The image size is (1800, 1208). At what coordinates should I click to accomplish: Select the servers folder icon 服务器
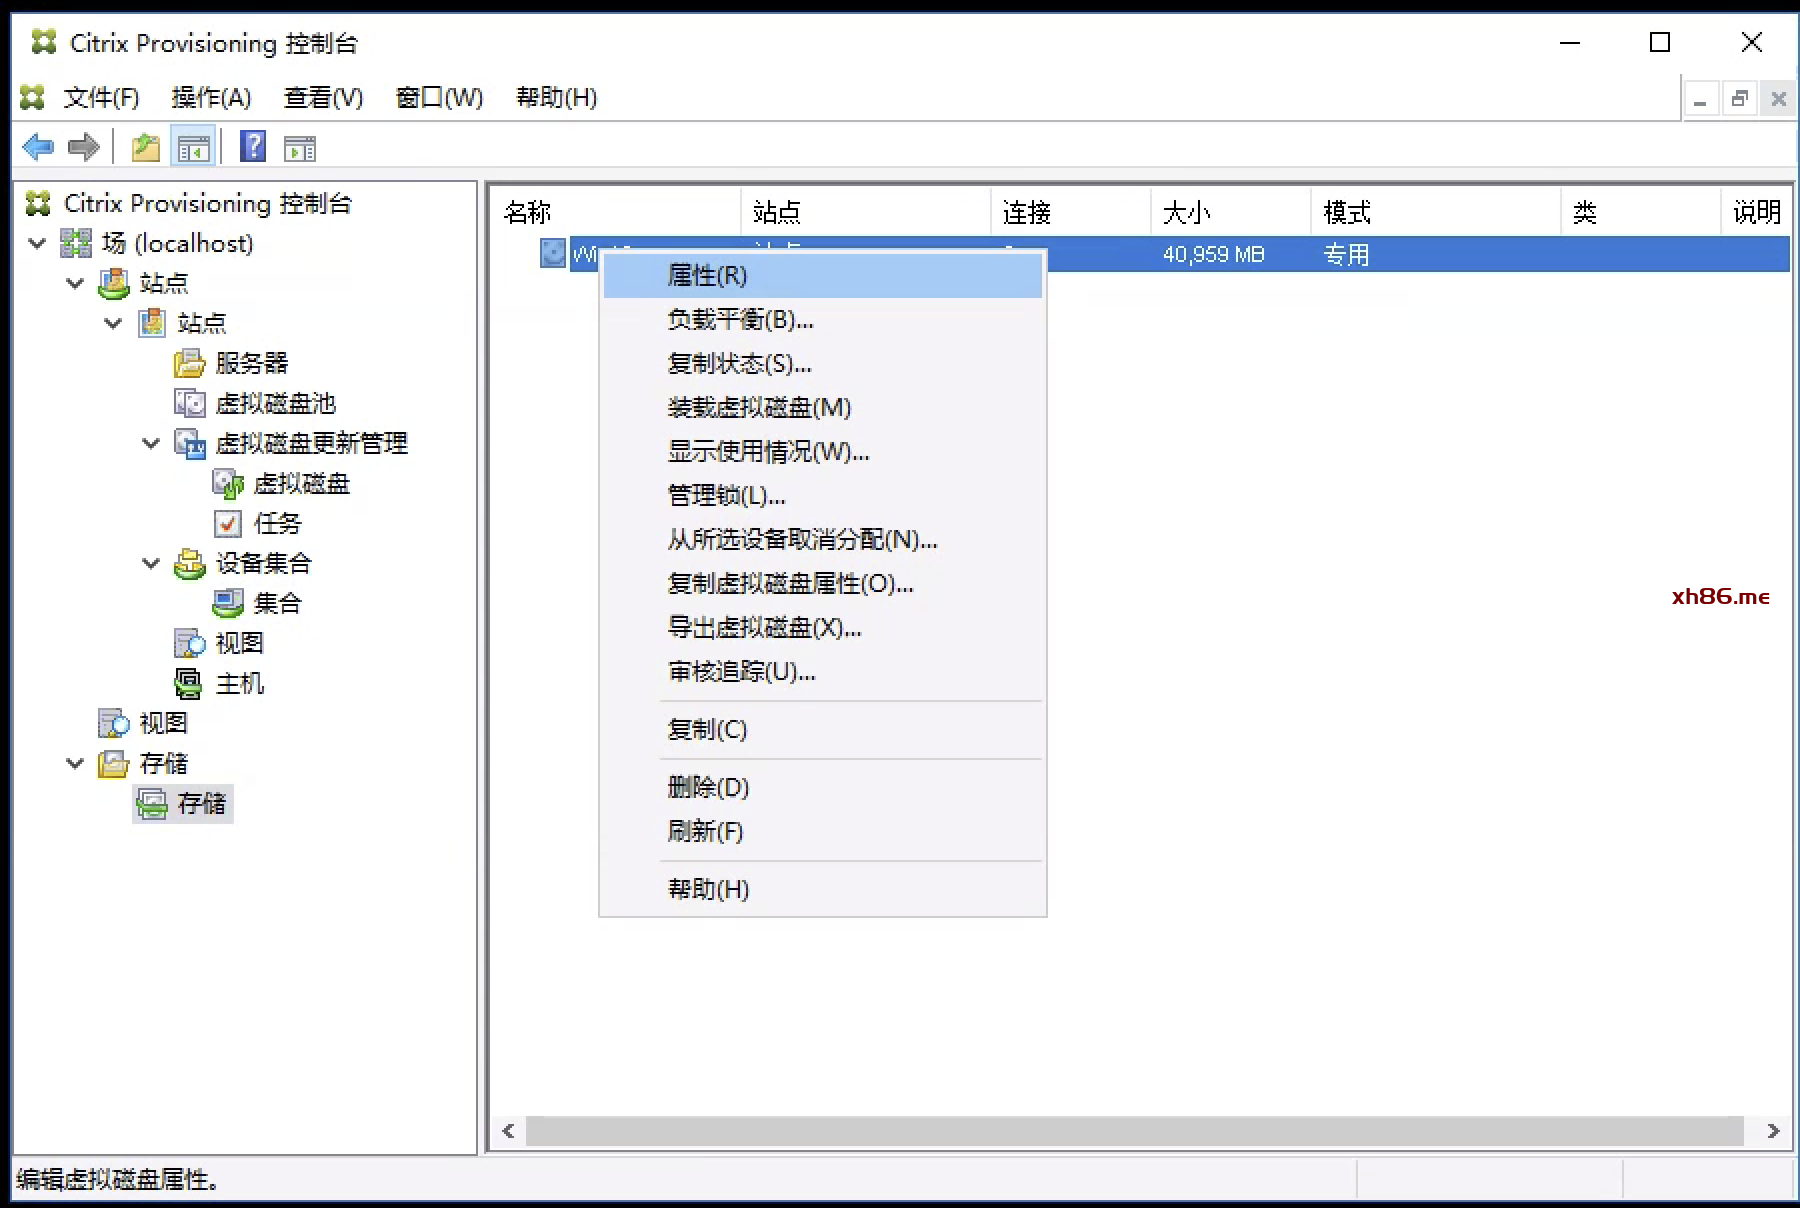pos(189,363)
